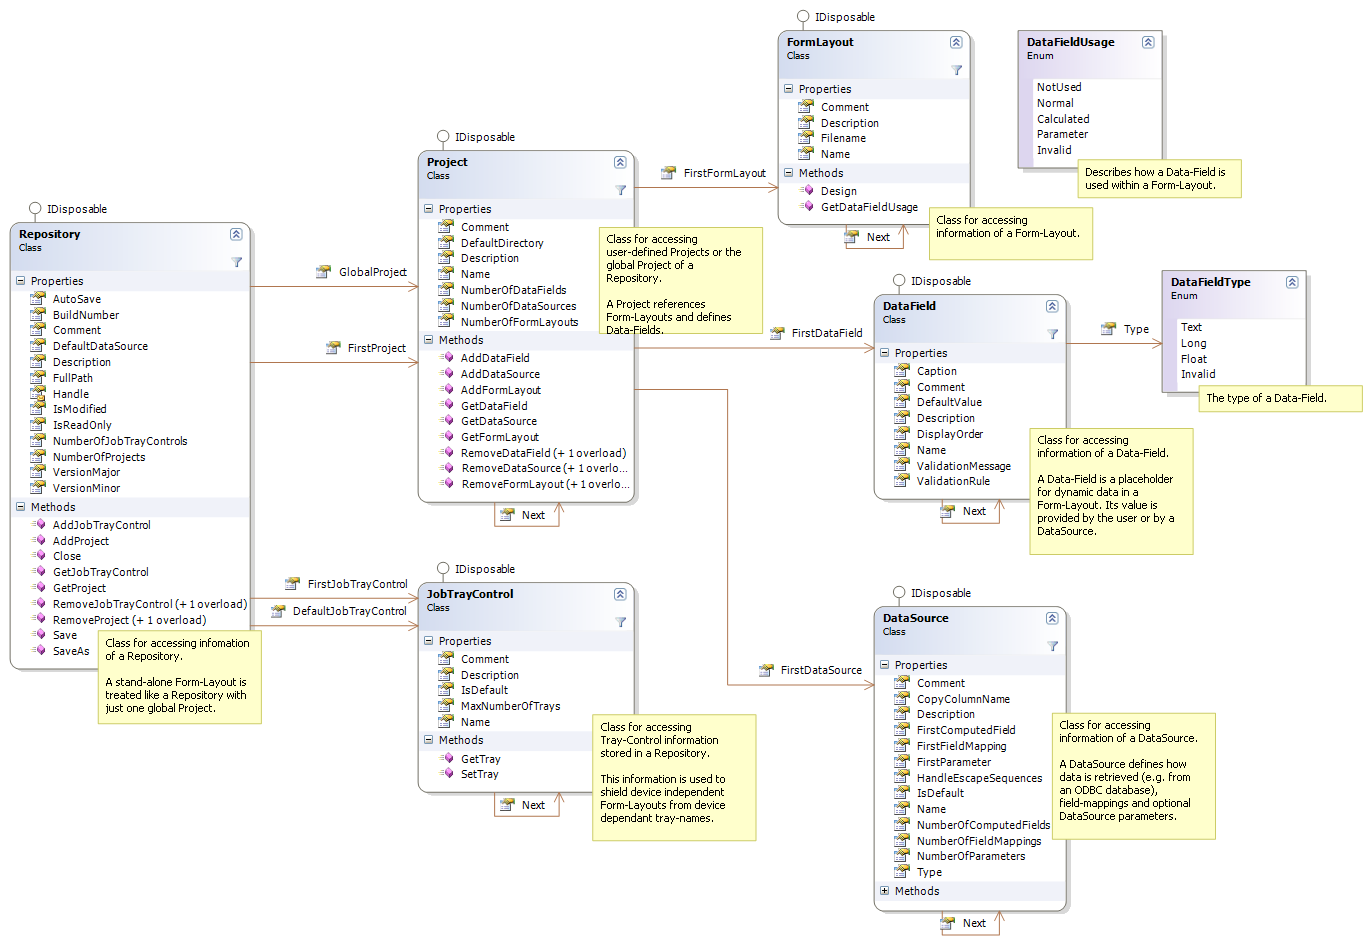This screenshot has width=1371, height=944.
Task: Click the Type property icon in DataSource
Action: [901, 872]
